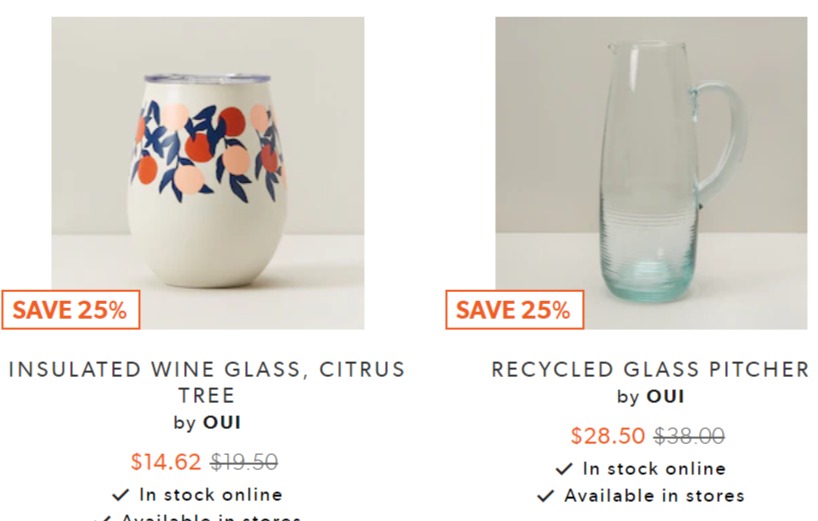Open Insulated Wine Glass, Citrus Tree title link

point(207,382)
